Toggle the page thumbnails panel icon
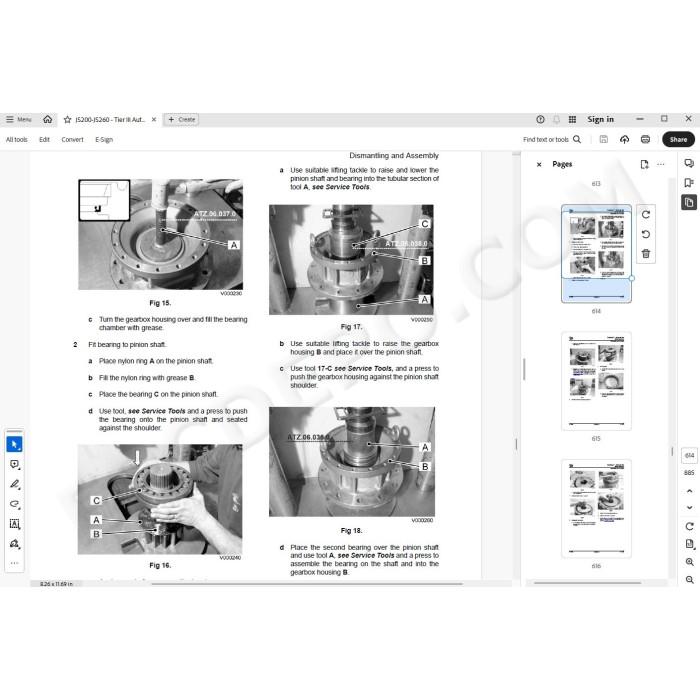The image size is (700, 700). point(689,202)
